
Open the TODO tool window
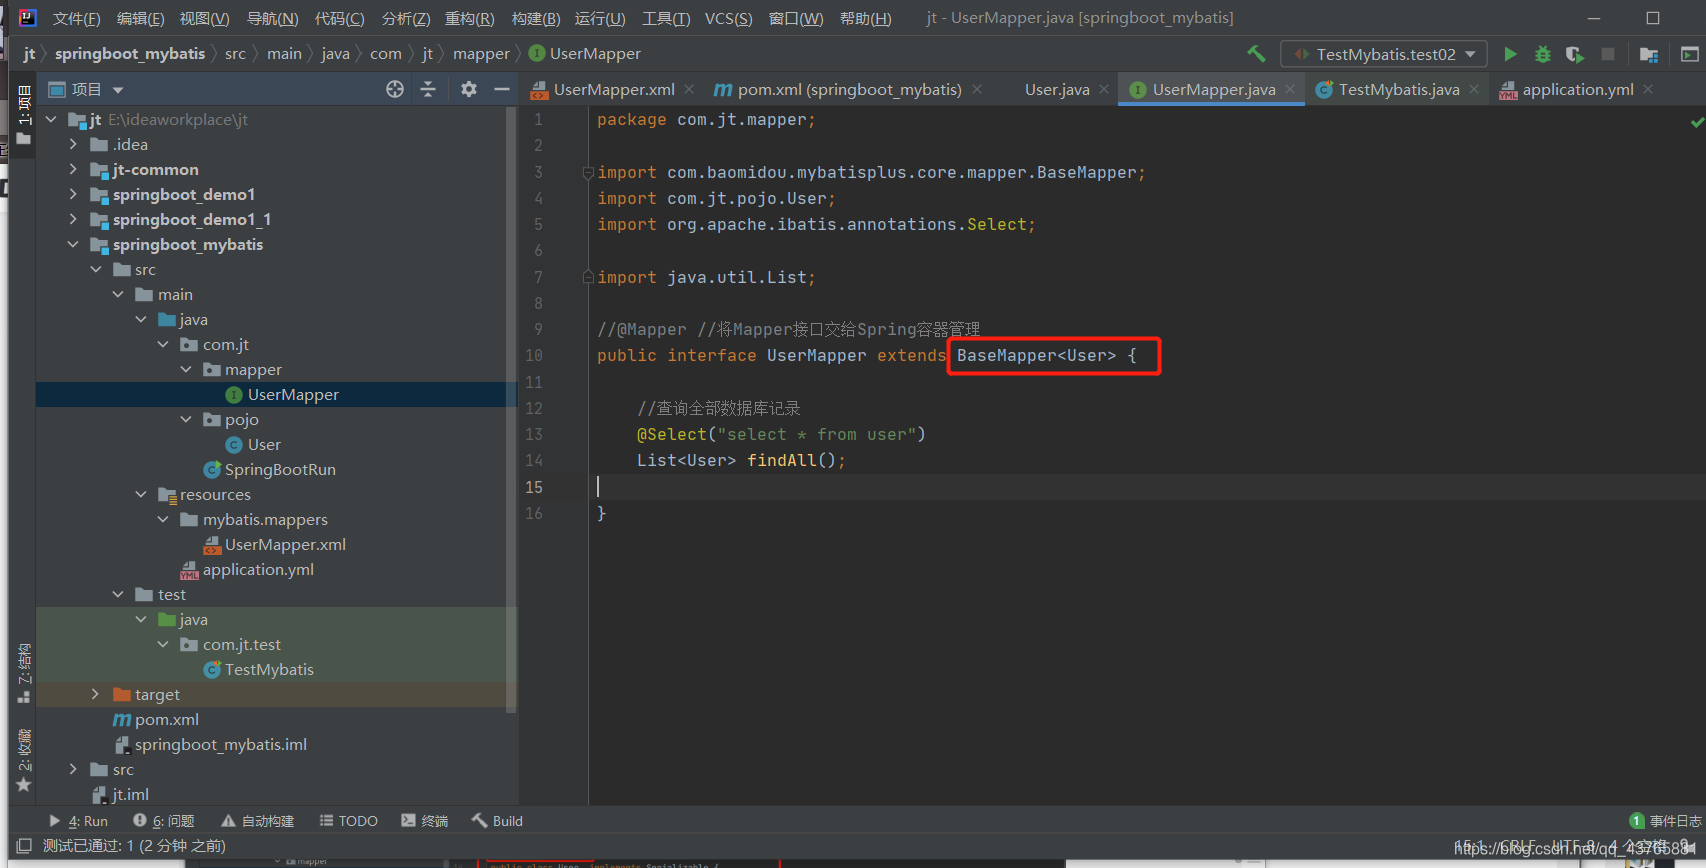(x=348, y=821)
